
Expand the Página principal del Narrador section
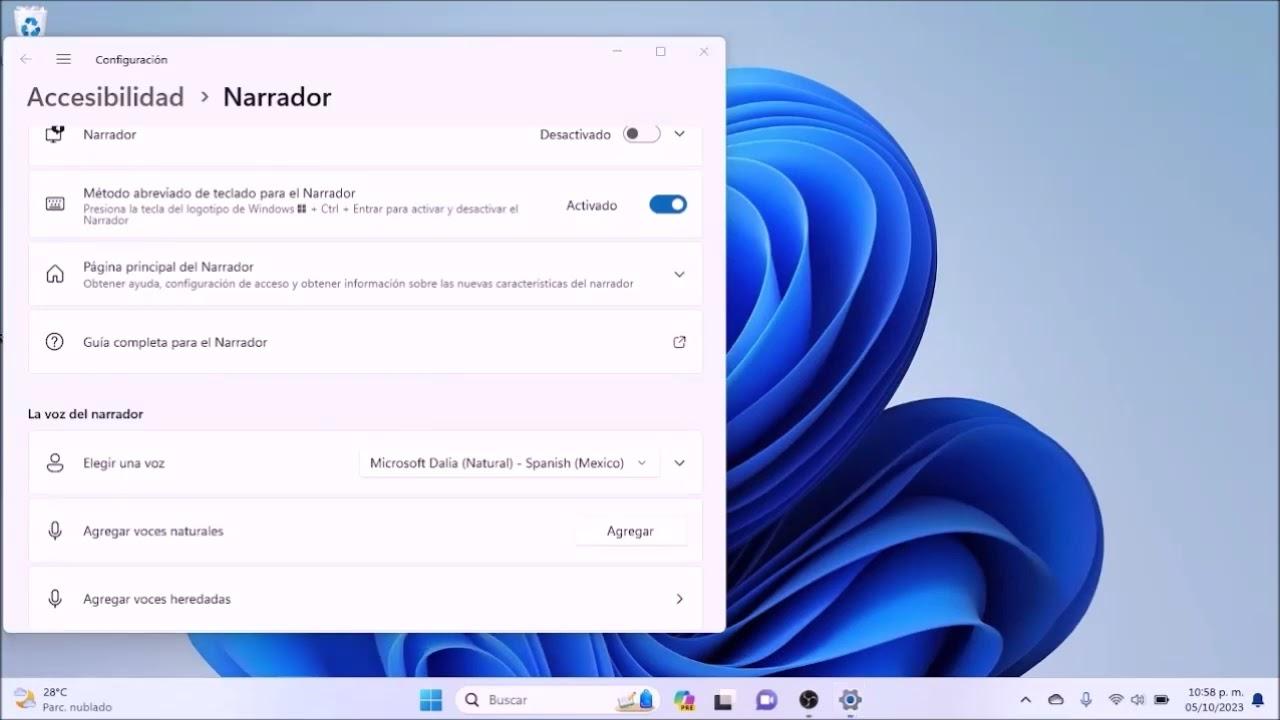679,274
